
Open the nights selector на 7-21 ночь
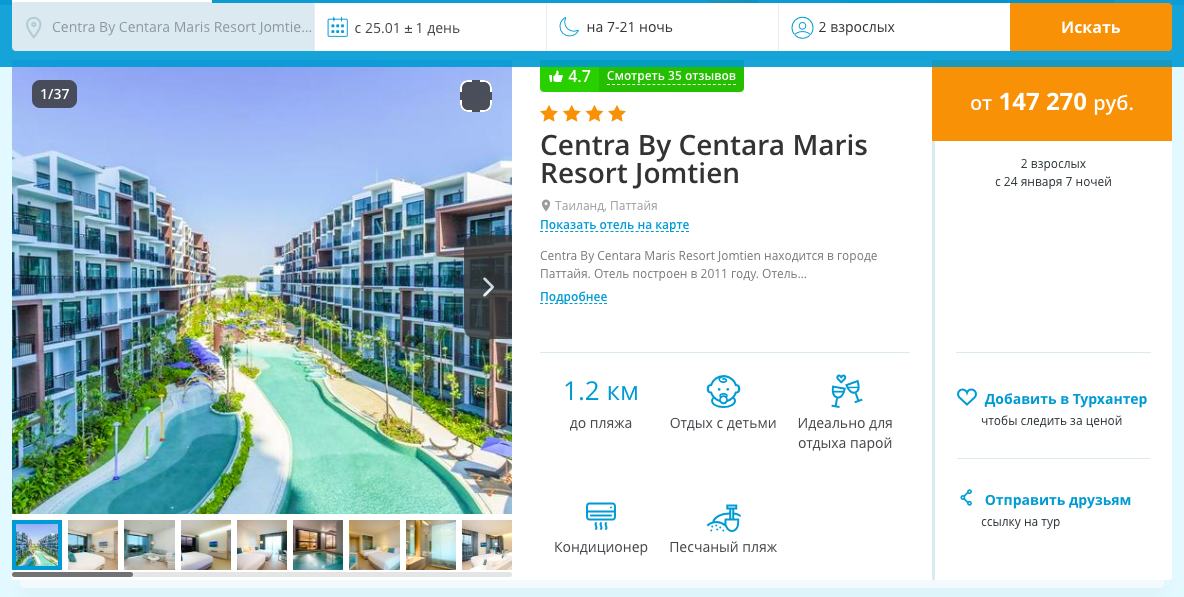coord(662,28)
